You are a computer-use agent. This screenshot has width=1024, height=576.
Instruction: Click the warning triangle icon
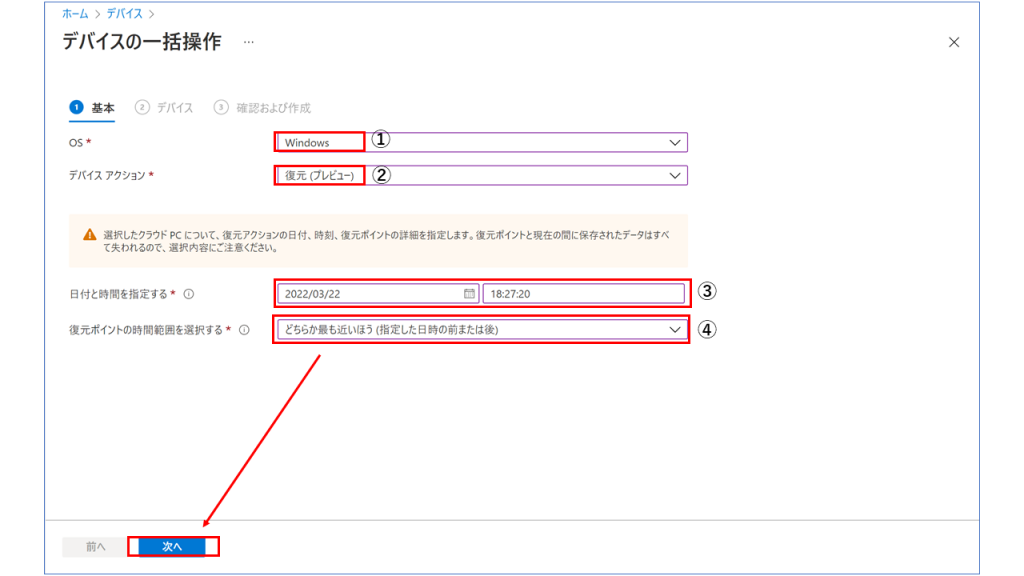coord(89,234)
